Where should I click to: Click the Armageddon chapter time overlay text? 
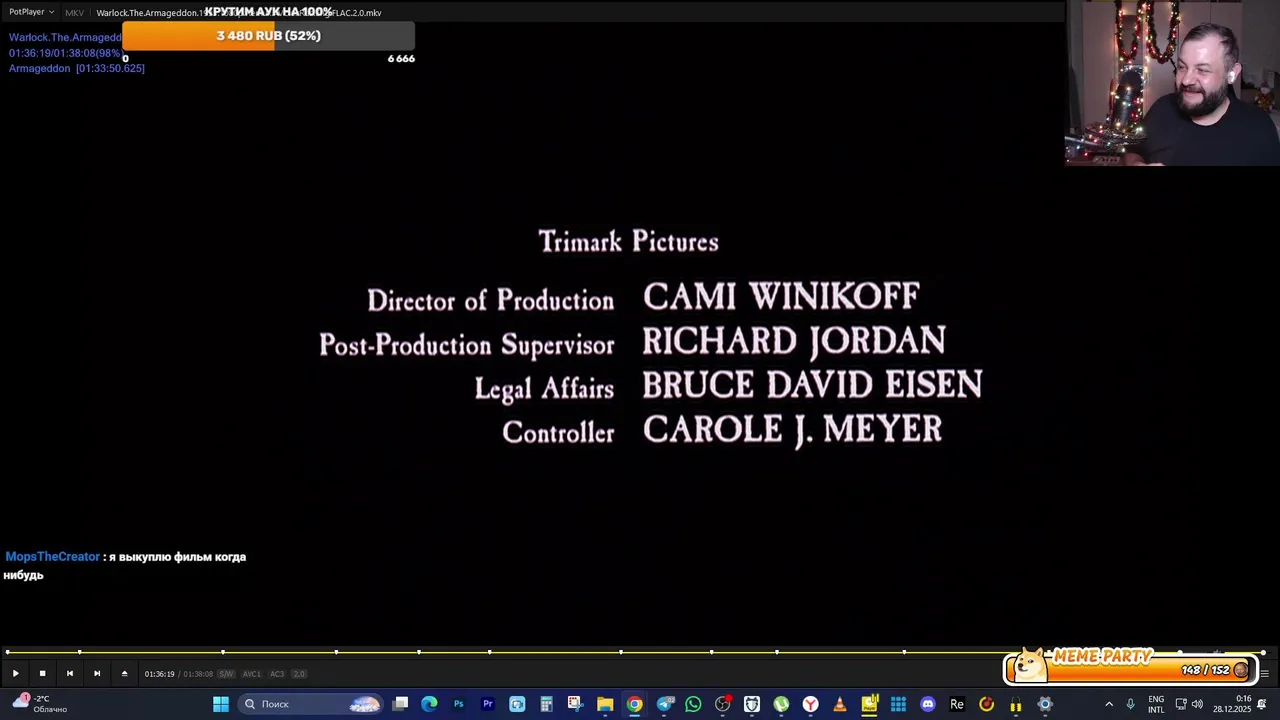[77, 68]
